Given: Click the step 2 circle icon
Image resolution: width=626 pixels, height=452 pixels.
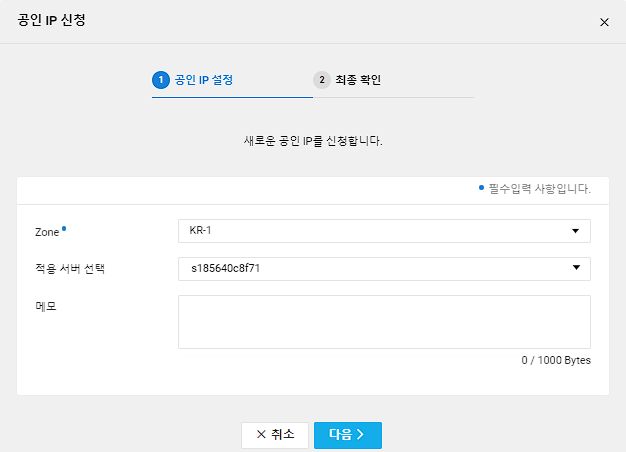Looking at the screenshot, I should click(x=322, y=80).
